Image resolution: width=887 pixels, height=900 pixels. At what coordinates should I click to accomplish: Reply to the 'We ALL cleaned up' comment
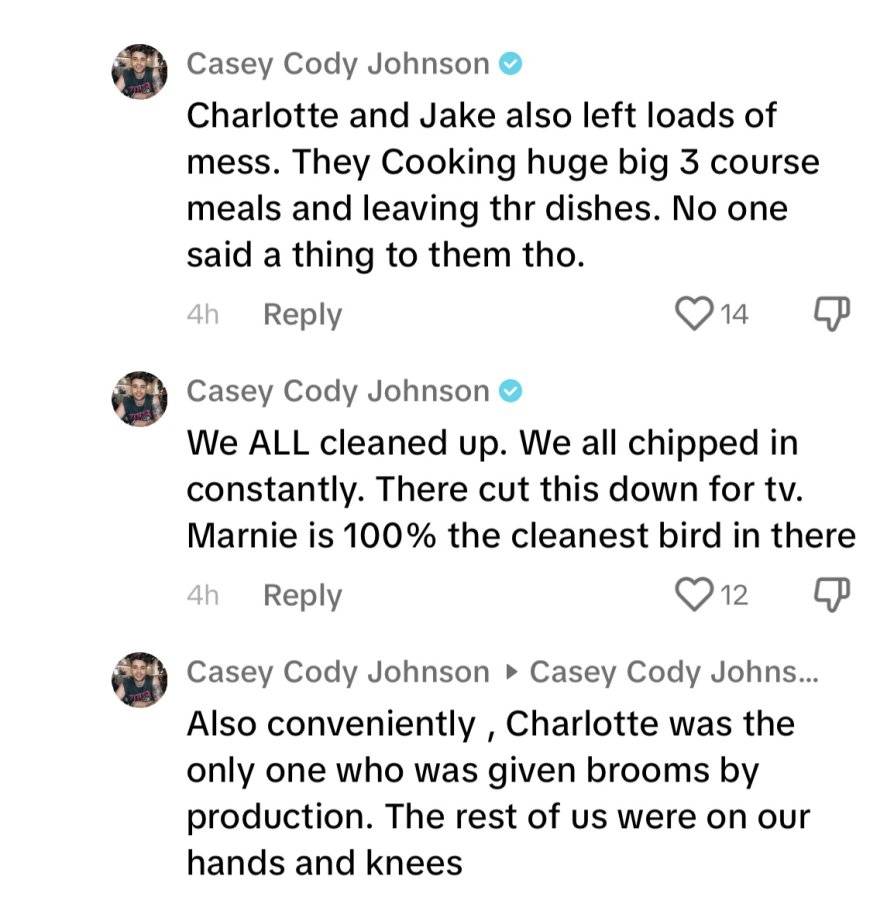point(303,596)
